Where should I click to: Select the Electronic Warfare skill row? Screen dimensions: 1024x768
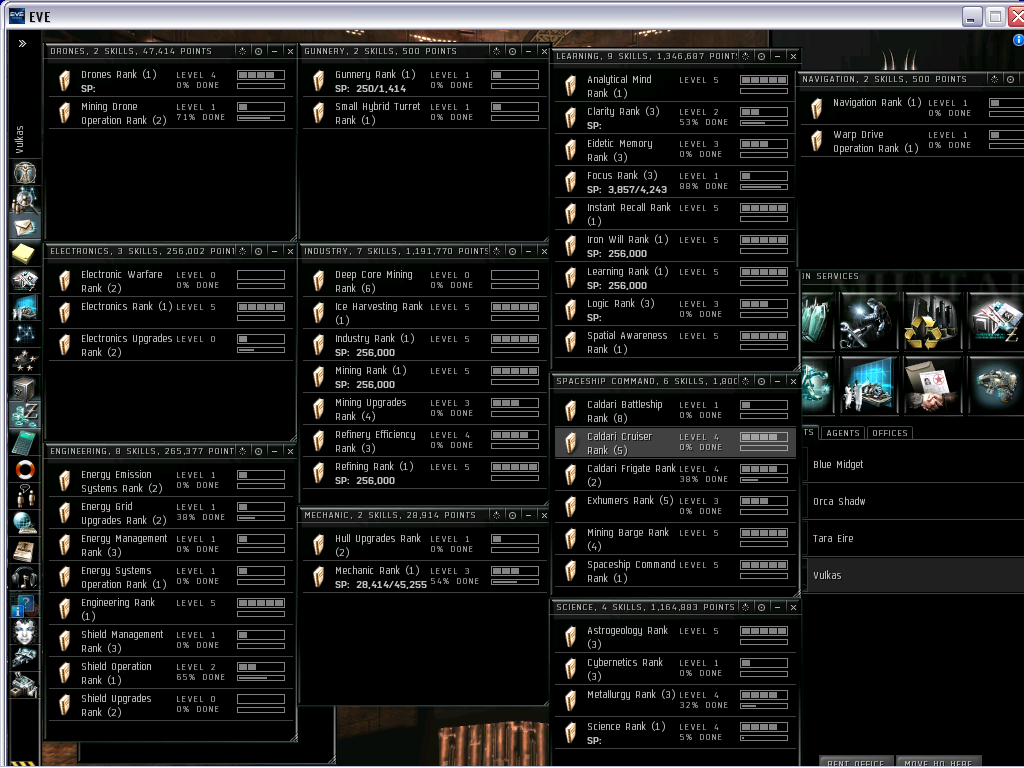click(170, 281)
